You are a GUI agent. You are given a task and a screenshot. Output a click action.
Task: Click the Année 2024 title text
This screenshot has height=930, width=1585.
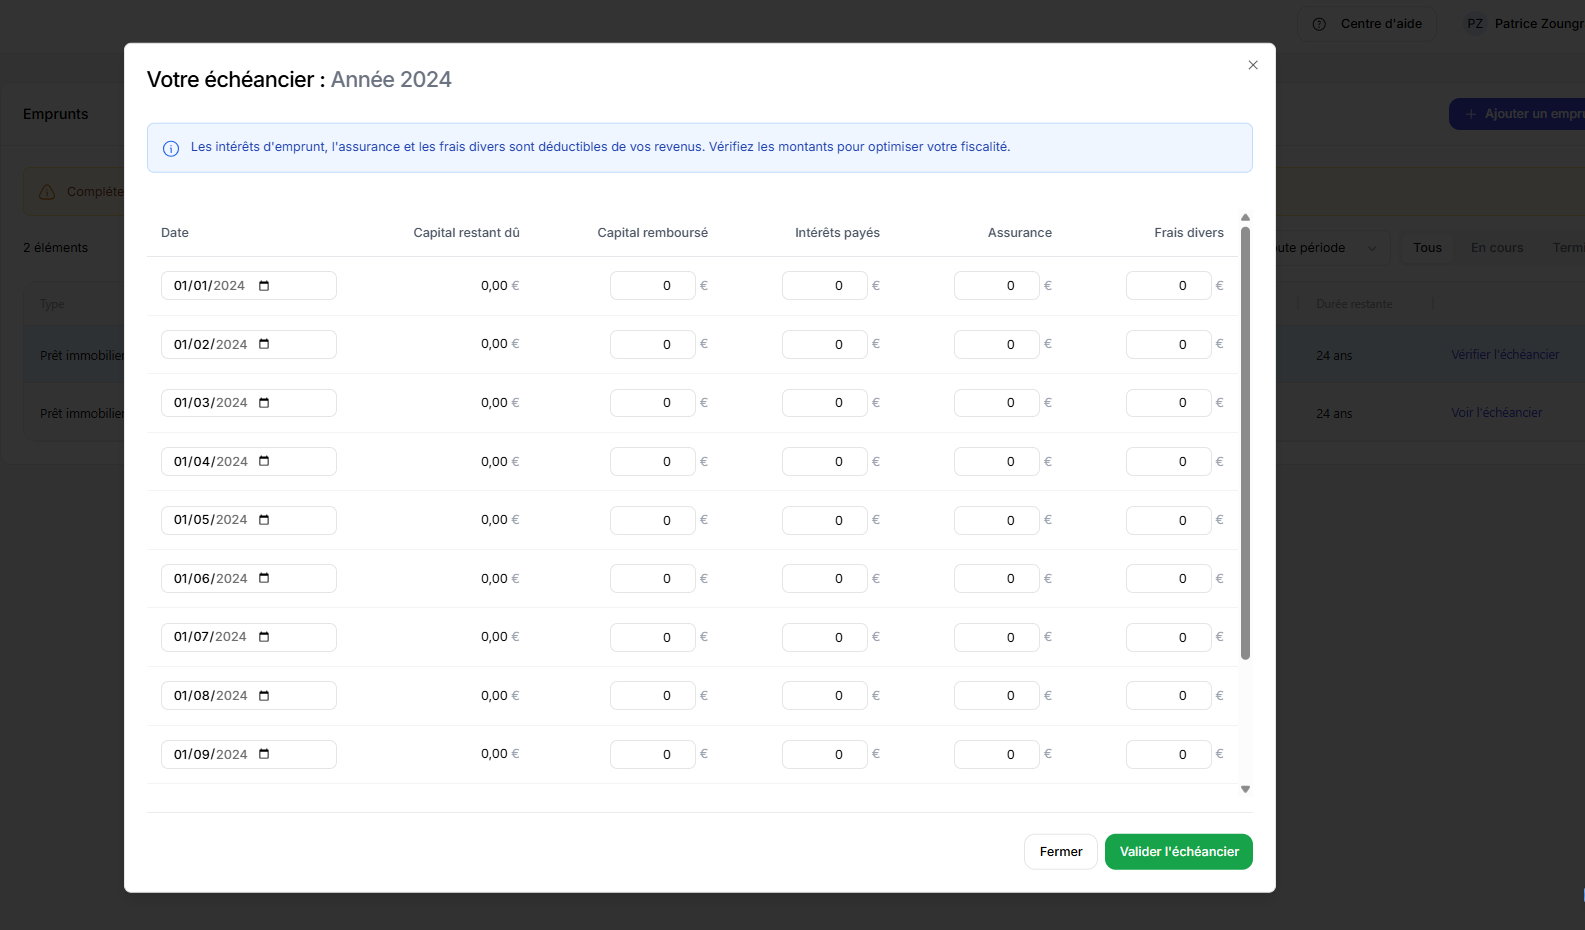coord(391,80)
